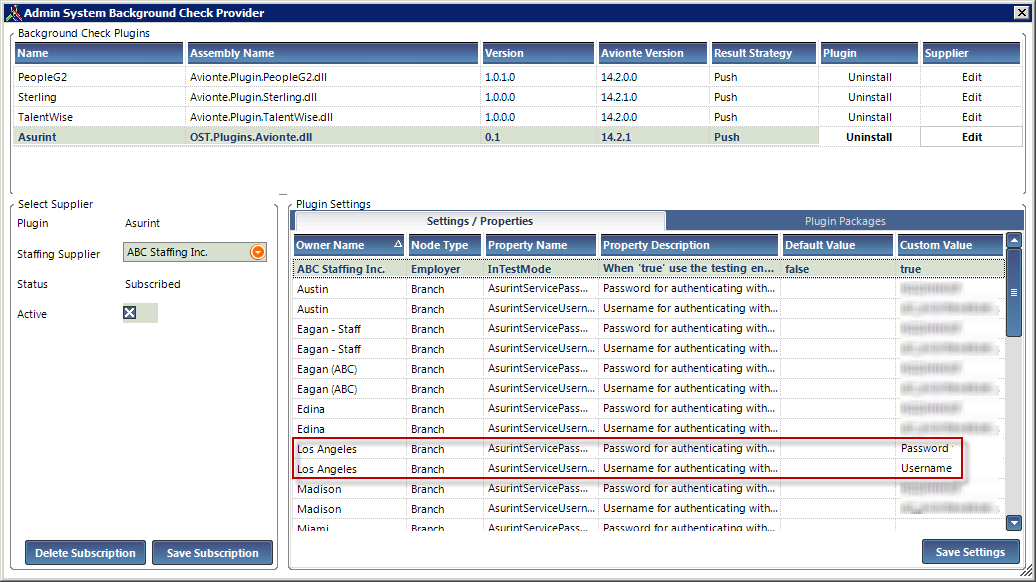Sort the grid by the Version column header

pos(537,53)
